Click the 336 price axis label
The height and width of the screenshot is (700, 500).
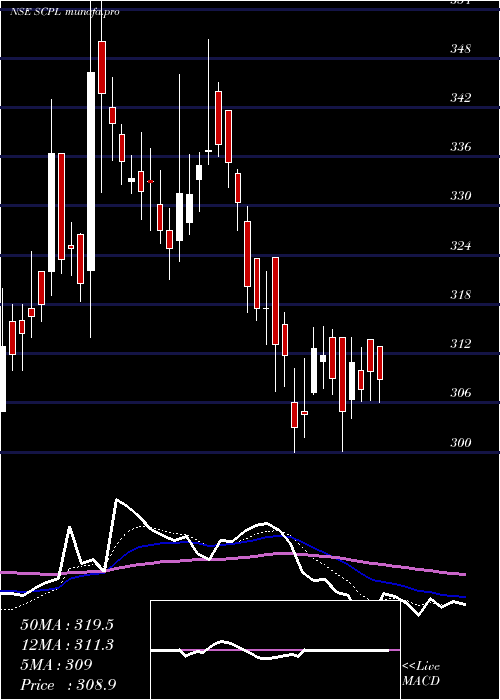pos(460,146)
